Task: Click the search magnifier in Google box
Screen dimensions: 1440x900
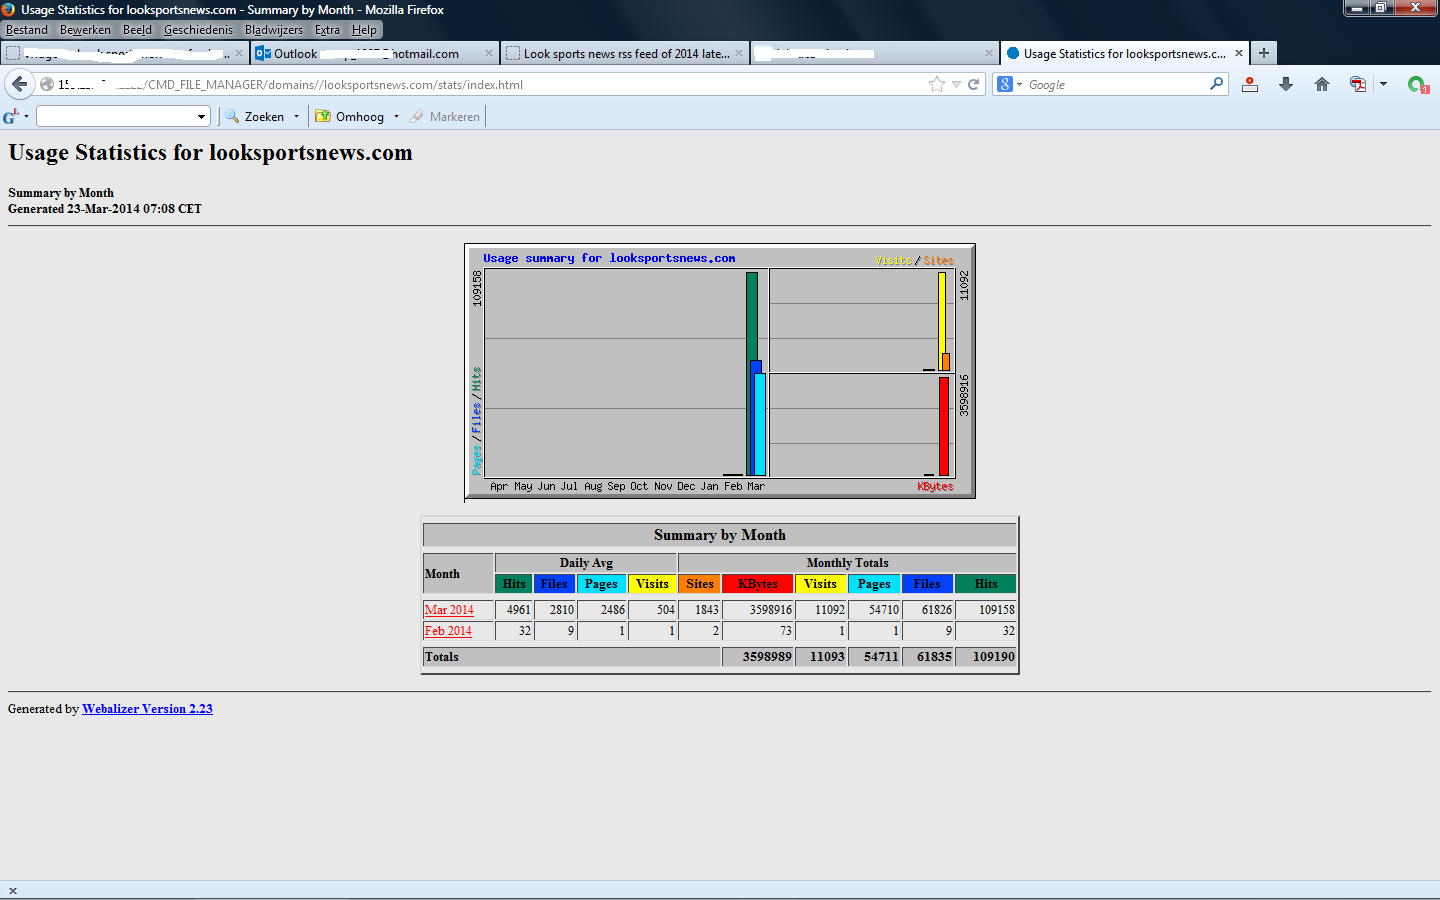Action: coord(1216,84)
